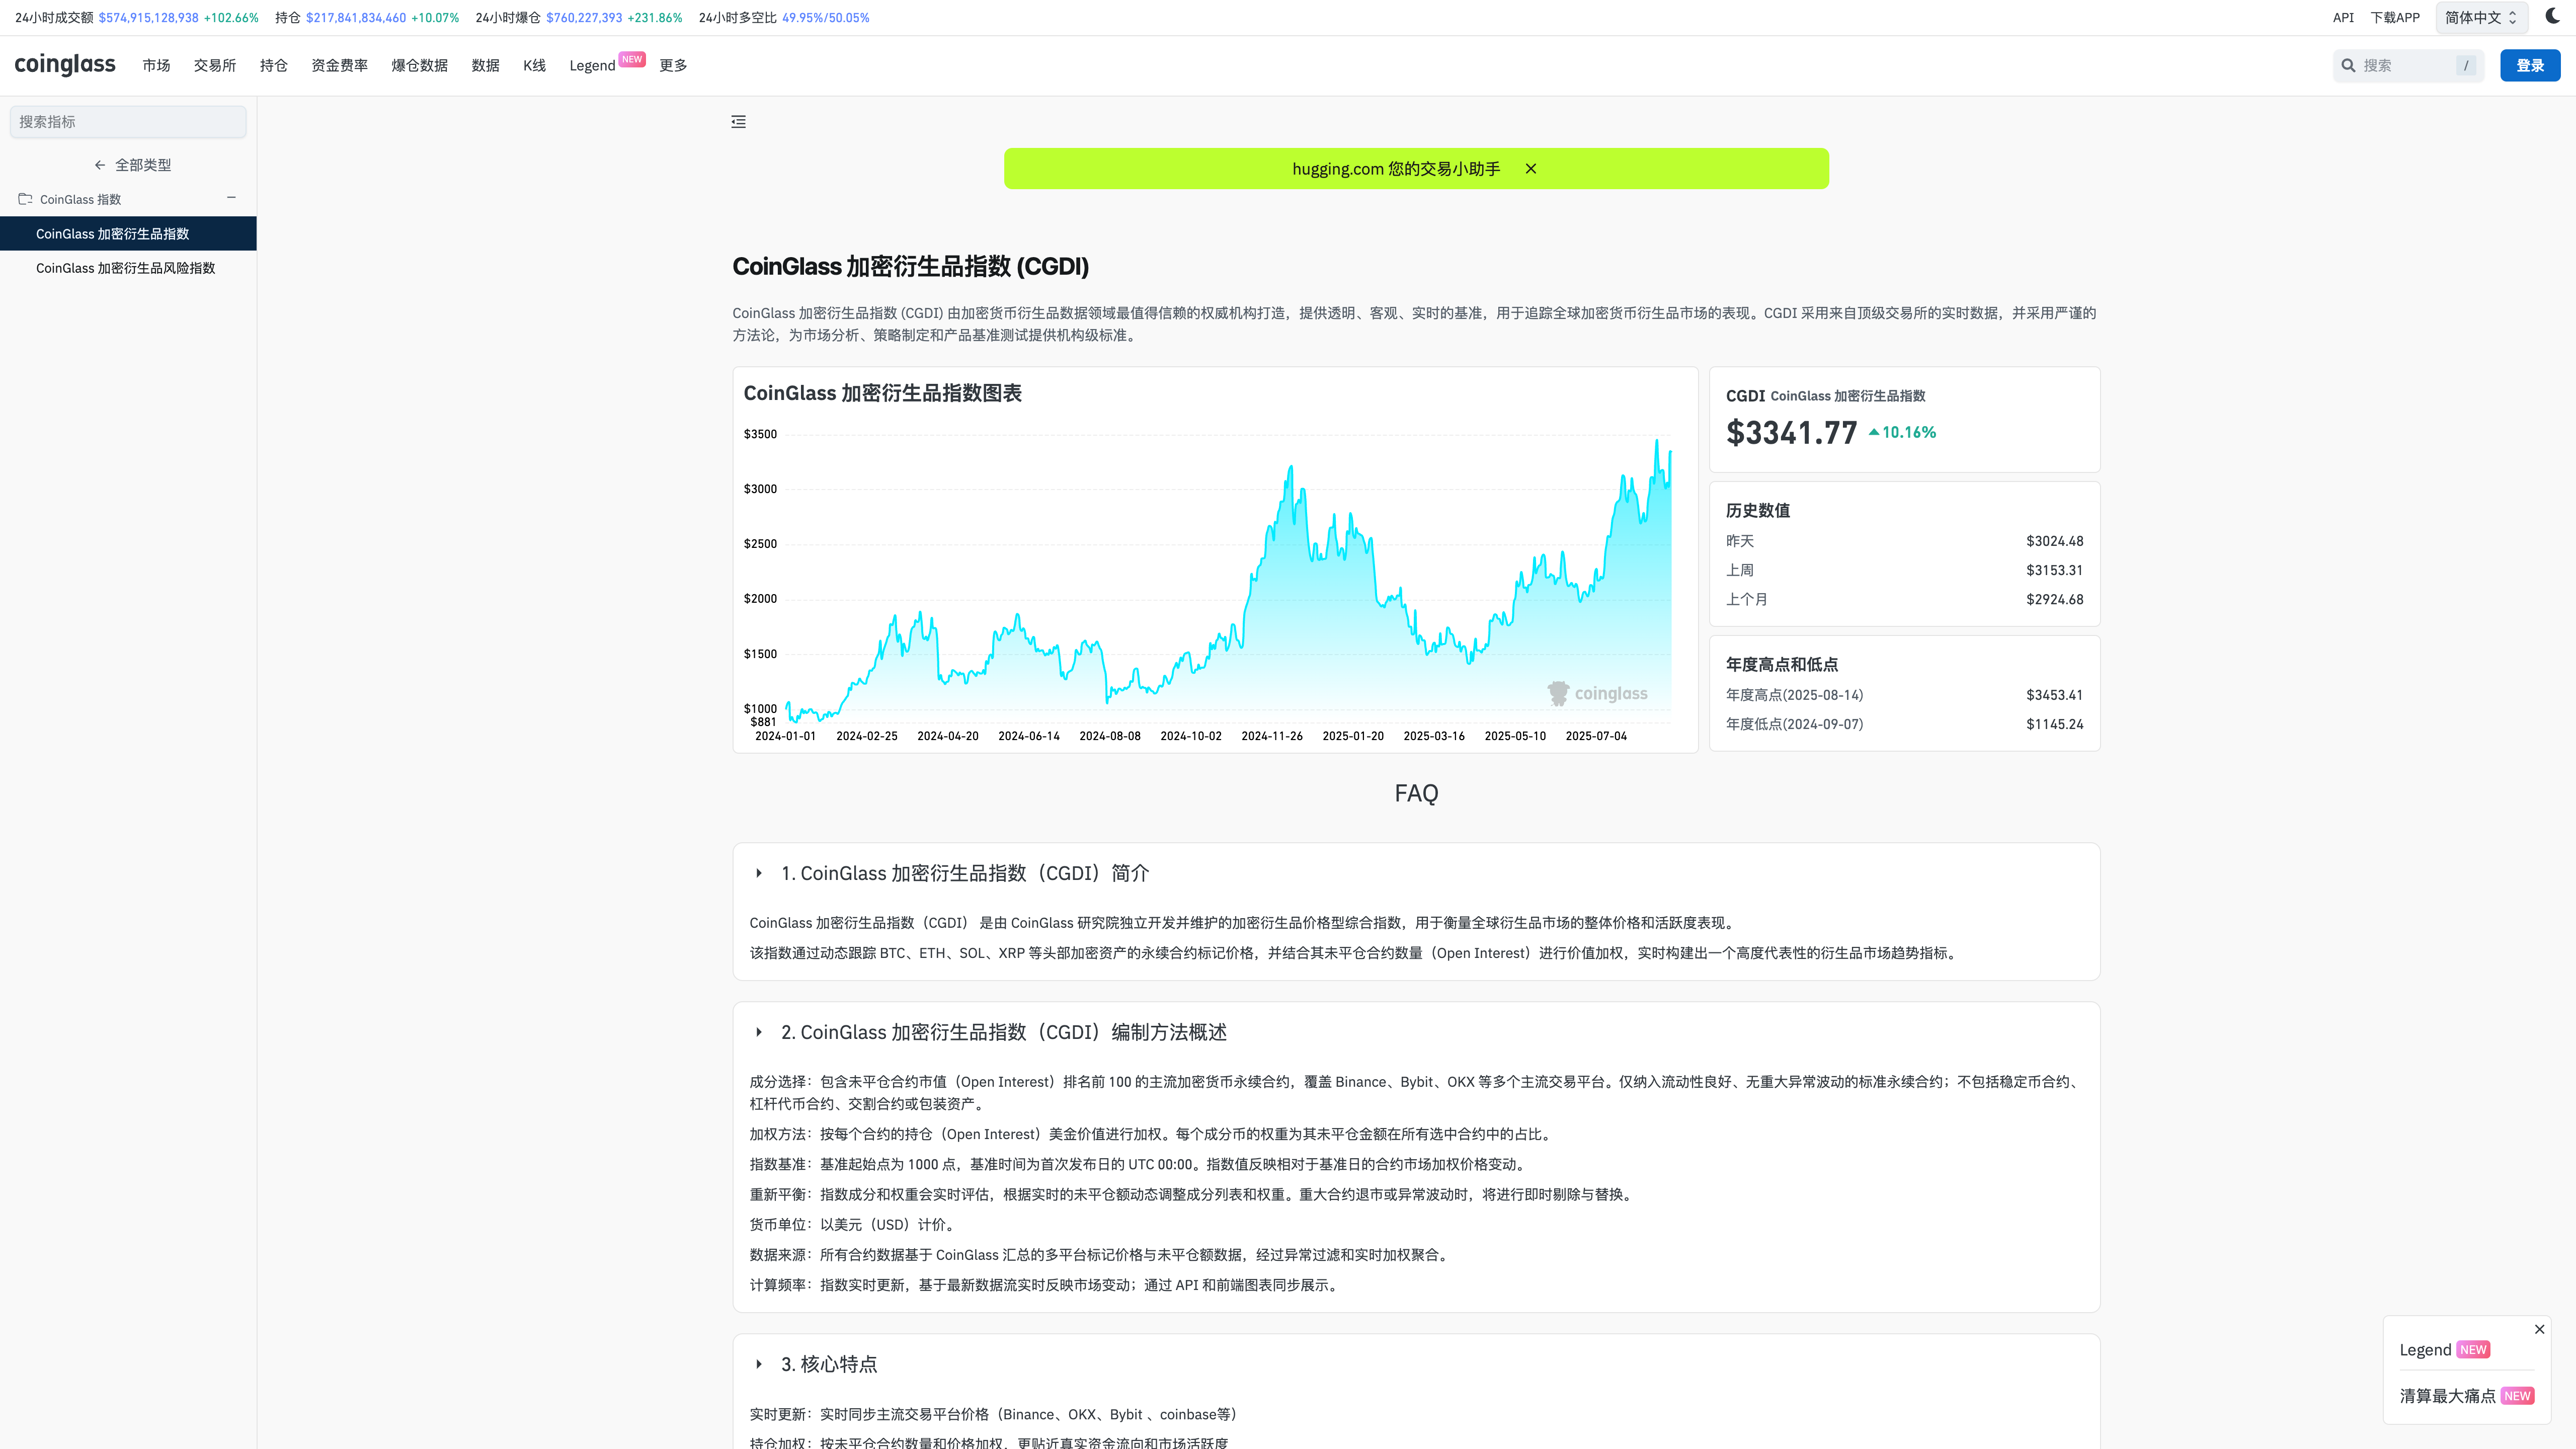This screenshot has width=2576, height=1449.
Task: Click 年度高点 value $3453.41
Action: coord(2054,695)
